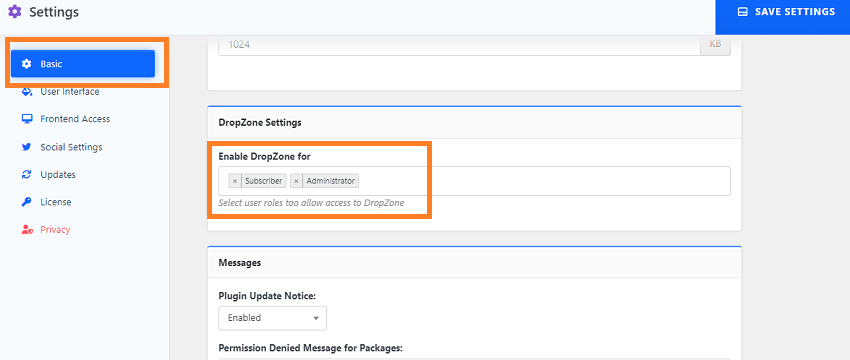The height and width of the screenshot is (360, 850).
Task: Click the Save Settings button
Action: pyautogui.click(x=783, y=16)
